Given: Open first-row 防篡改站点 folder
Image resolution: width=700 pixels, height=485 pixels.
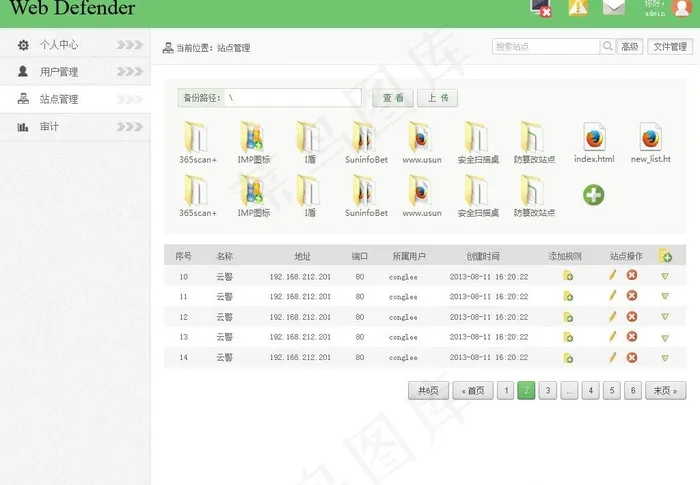Looking at the screenshot, I should pyautogui.click(x=534, y=142).
